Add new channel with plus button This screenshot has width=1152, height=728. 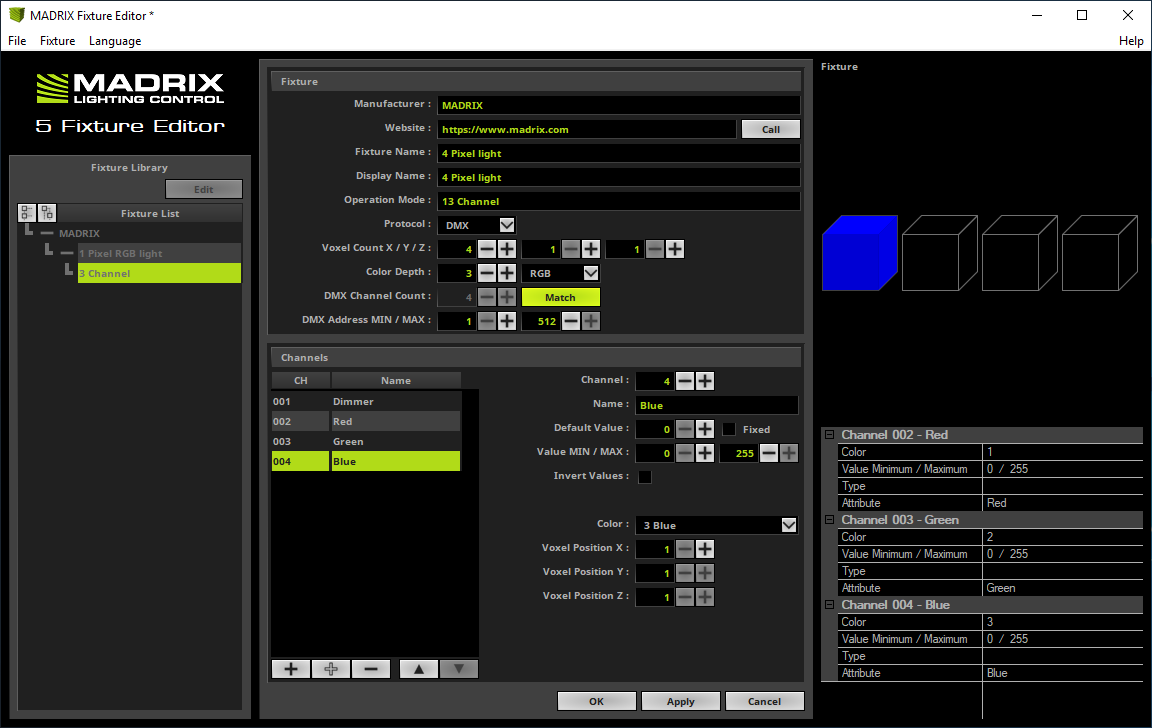coord(291,669)
